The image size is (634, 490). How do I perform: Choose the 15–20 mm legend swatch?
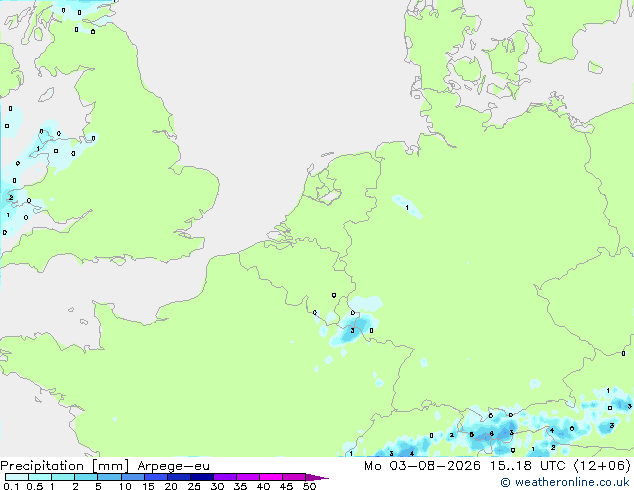[156, 477]
